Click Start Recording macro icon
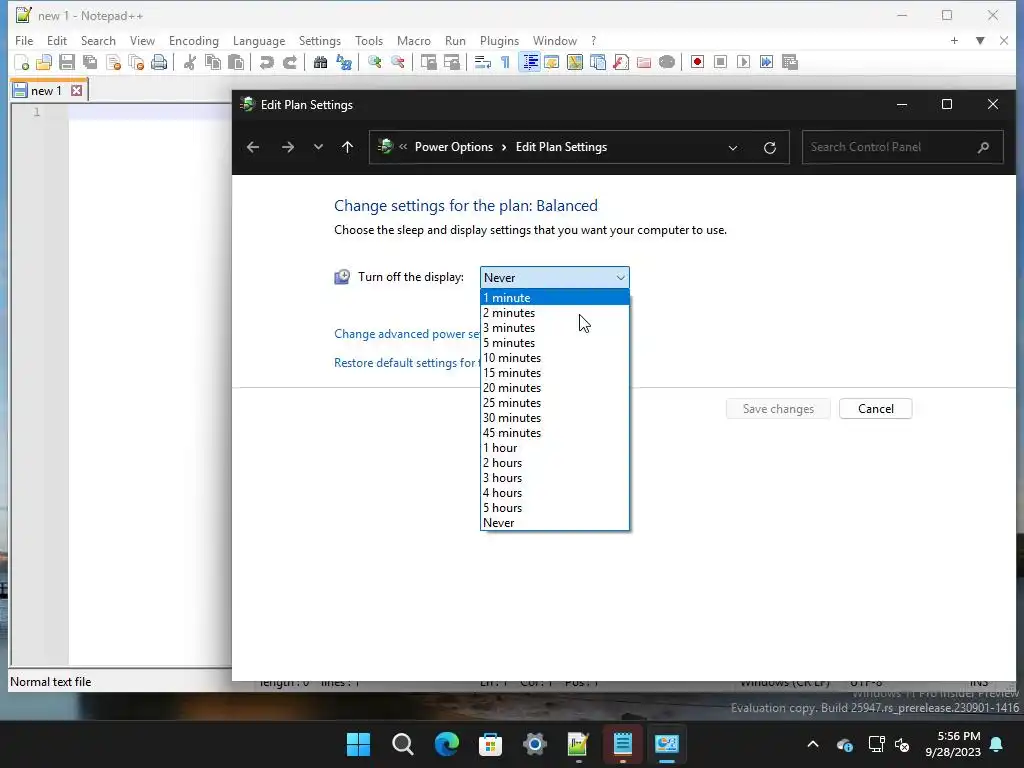 (x=697, y=62)
